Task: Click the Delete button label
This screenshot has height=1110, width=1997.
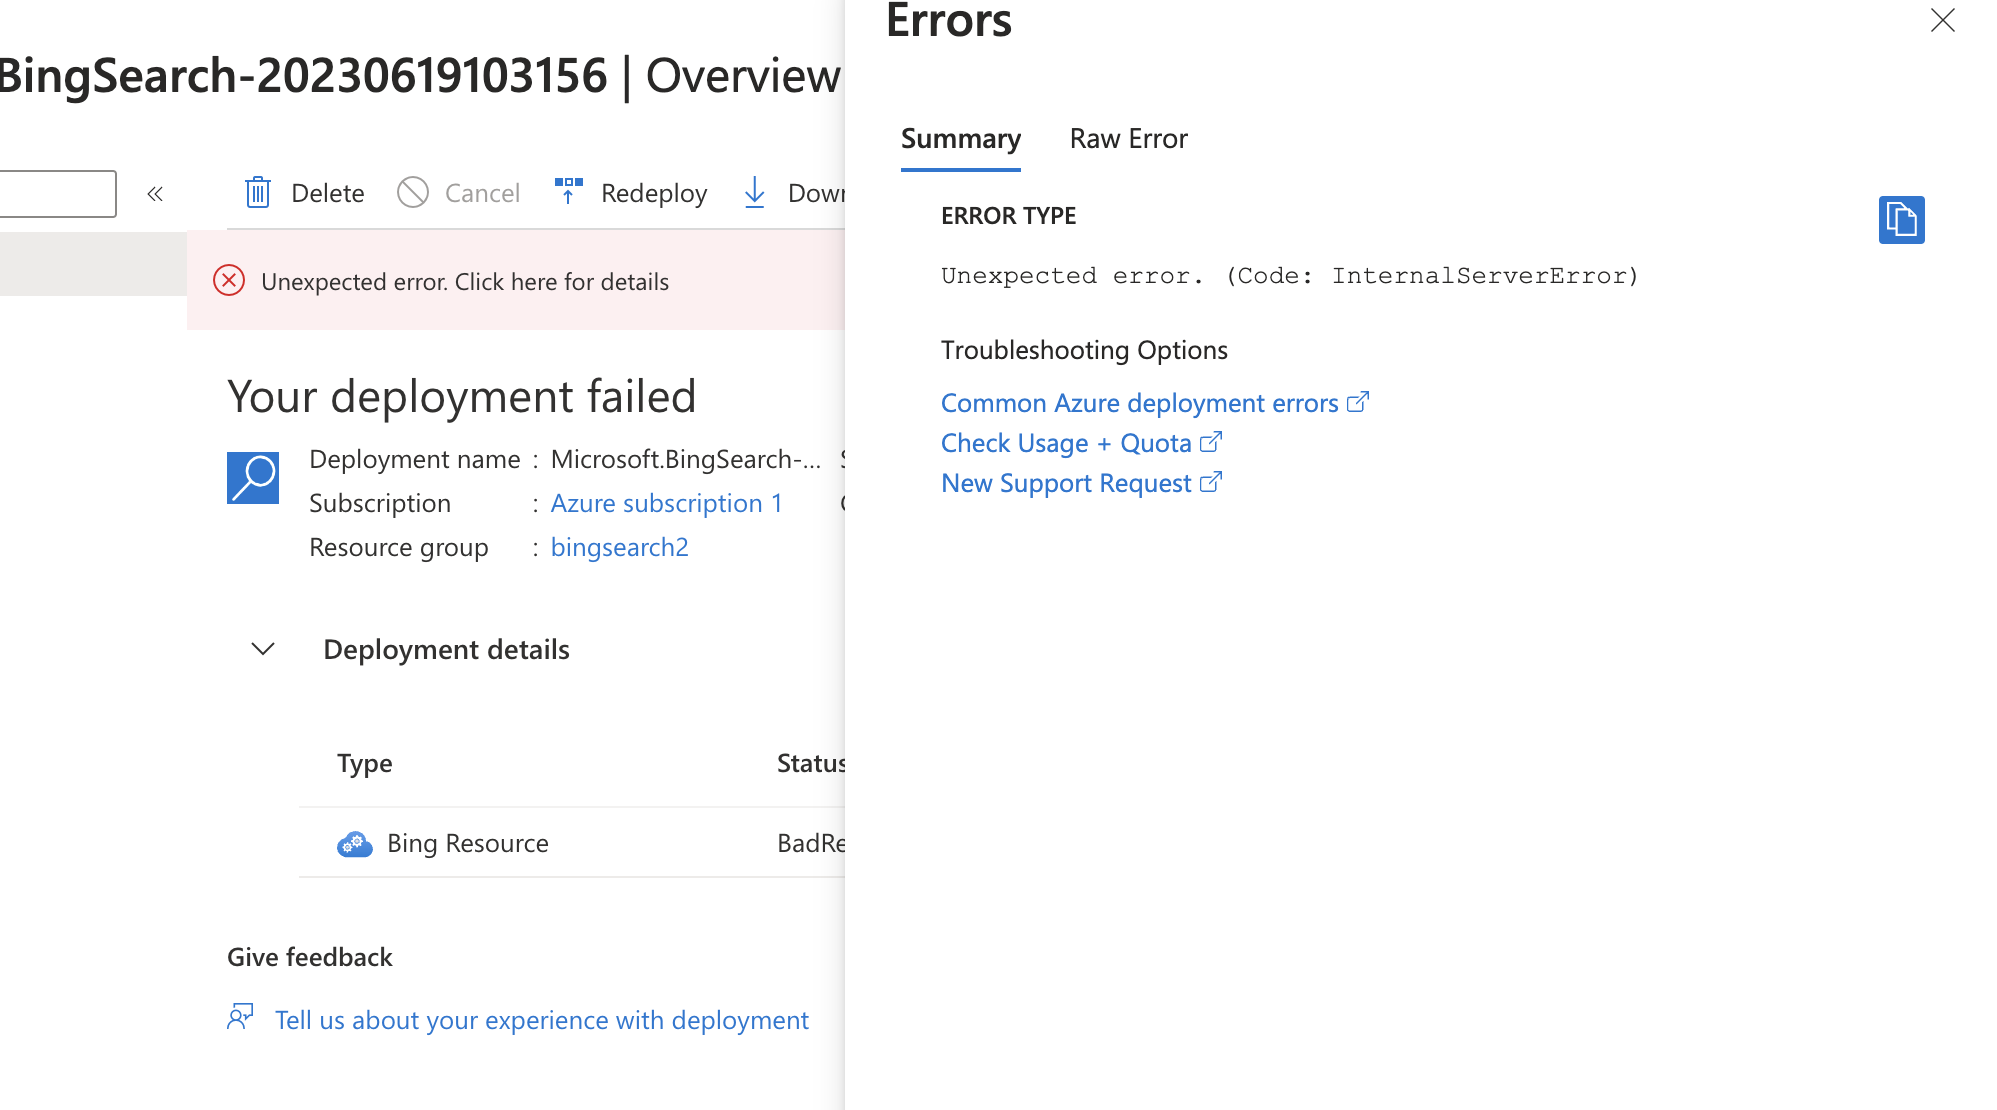Action: [327, 193]
